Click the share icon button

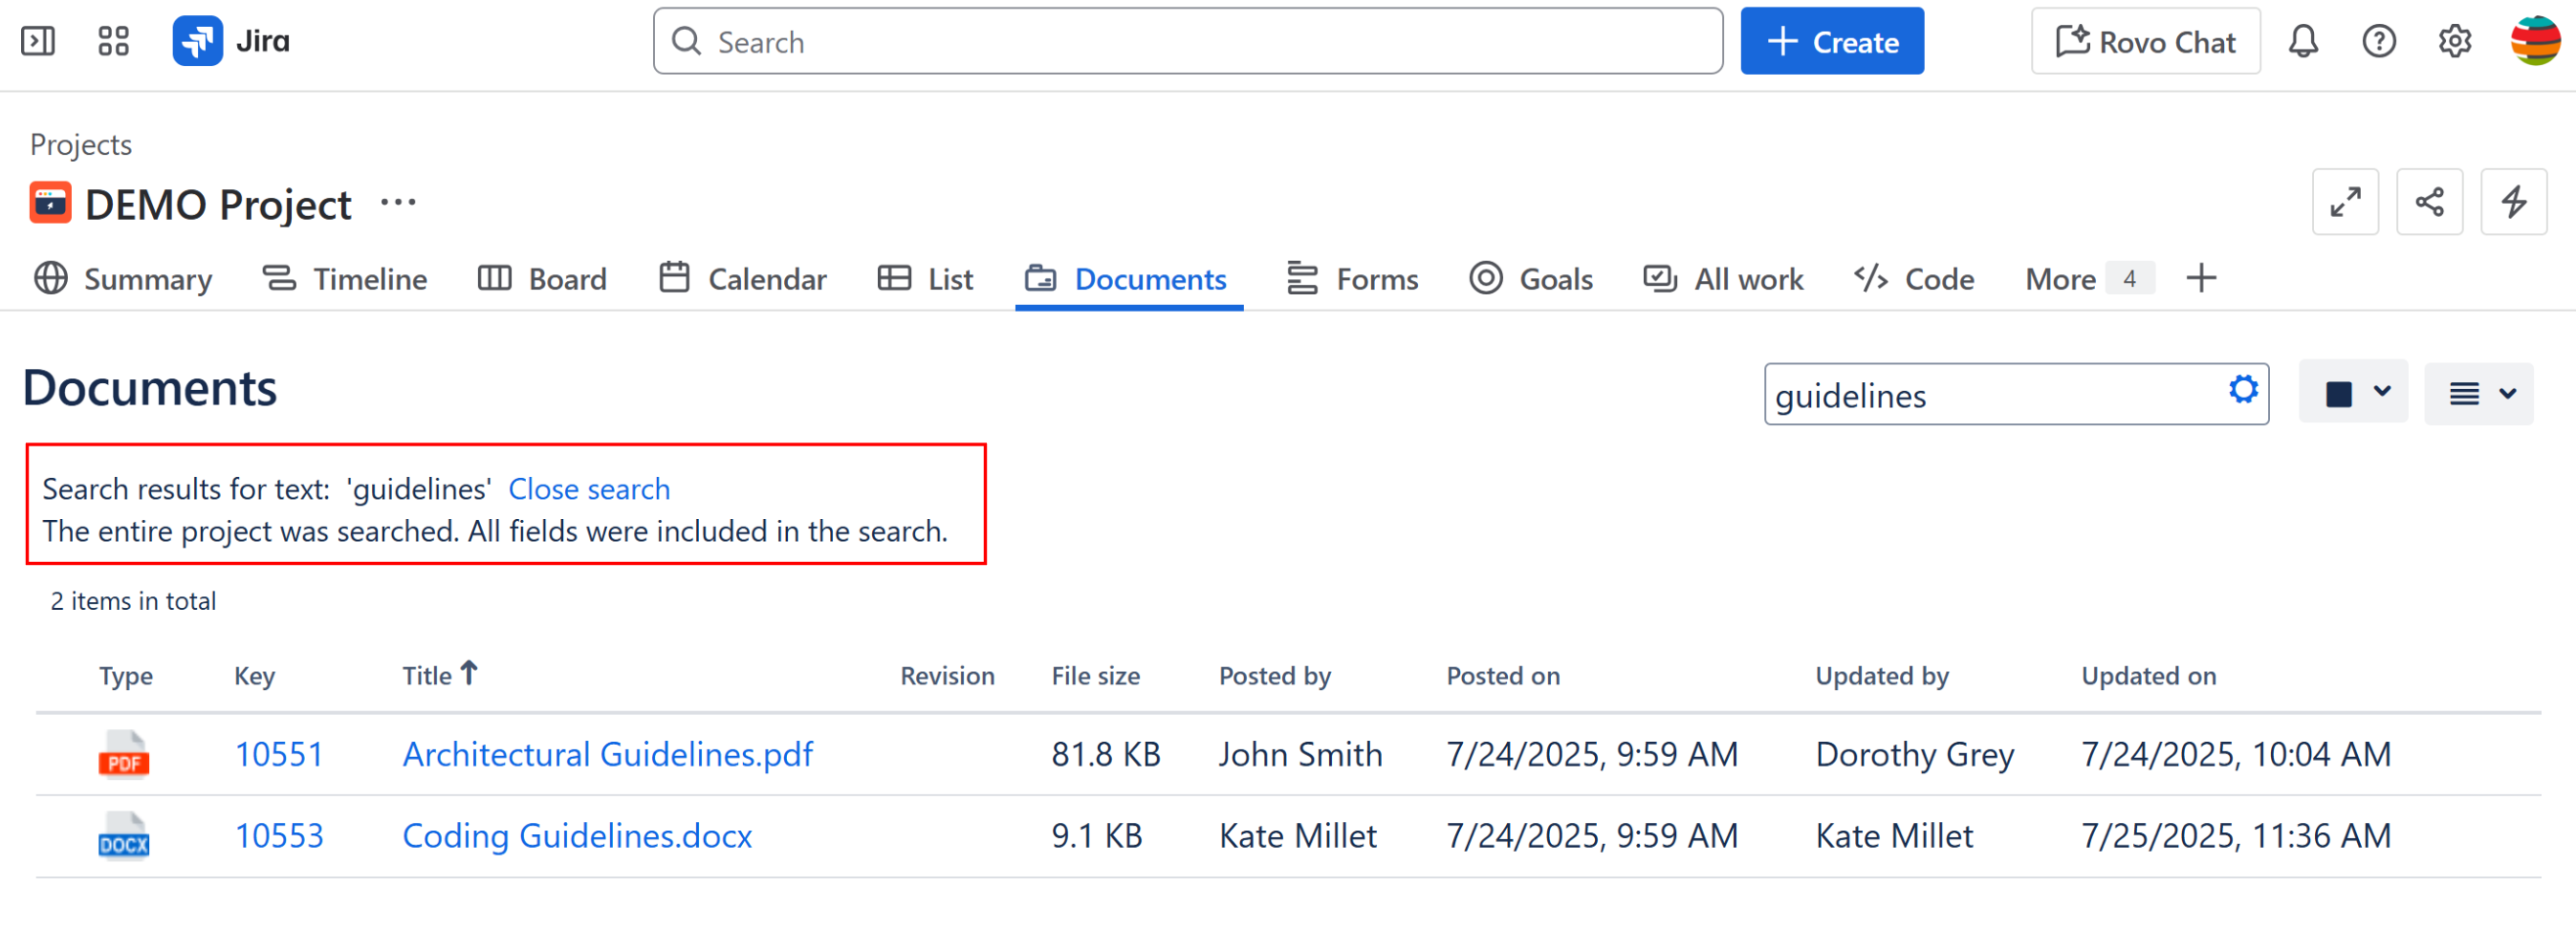[x=2429, y=202]
